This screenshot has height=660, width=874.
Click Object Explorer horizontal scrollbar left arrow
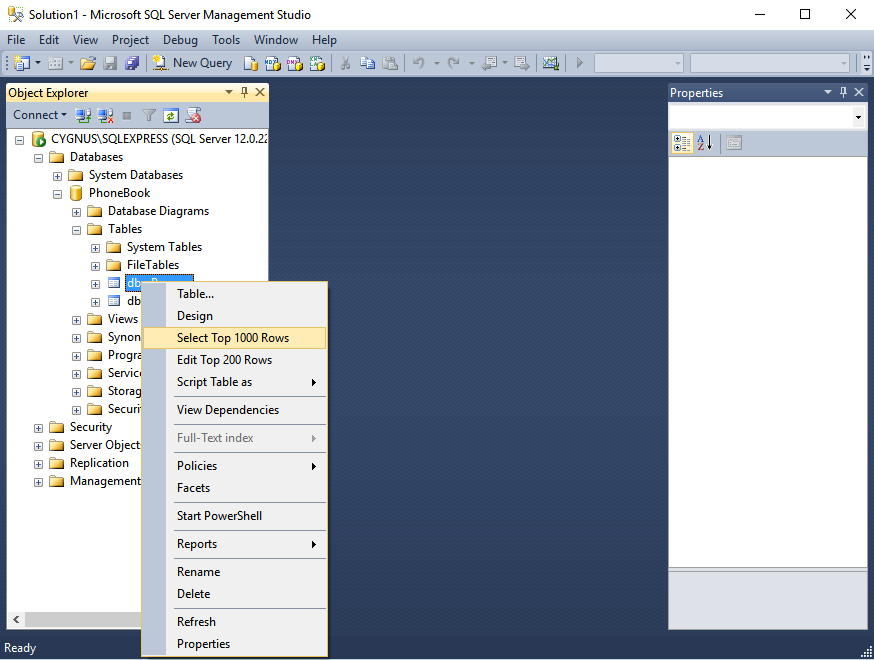pyautogui.click(x=16, y=619)
